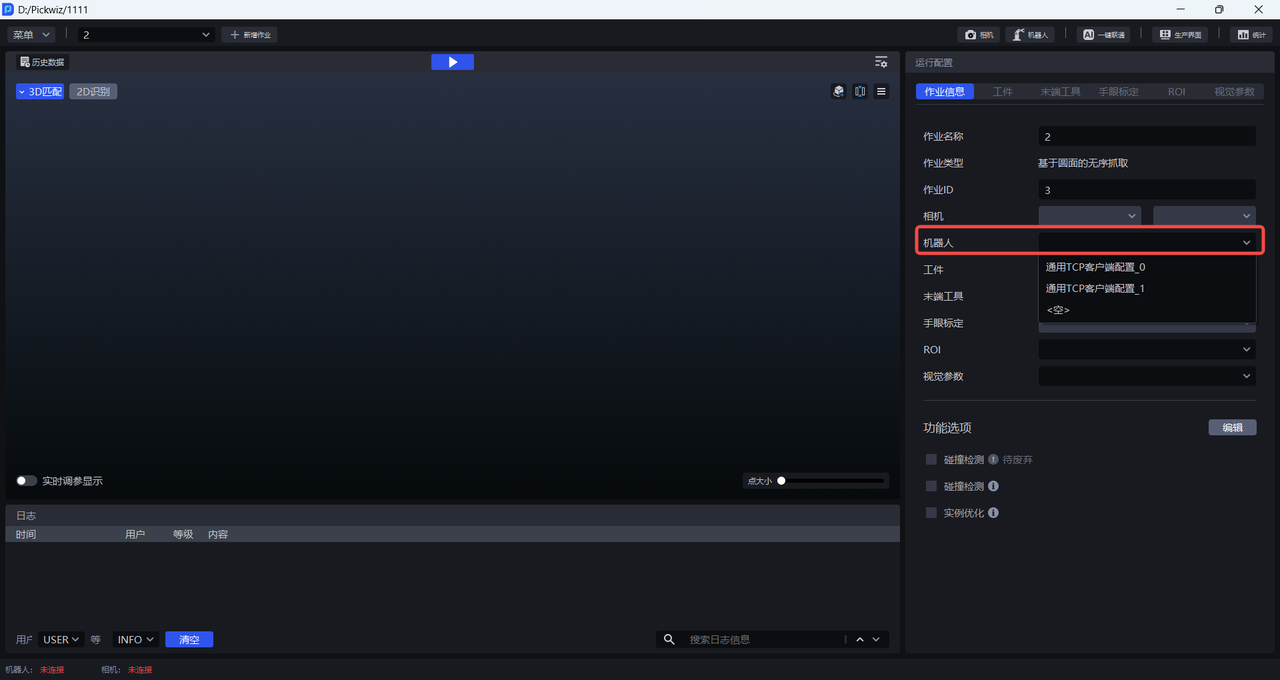Click the blue play run button
The width and height of the screenshot is (1280, 680).
pos(452,62)
